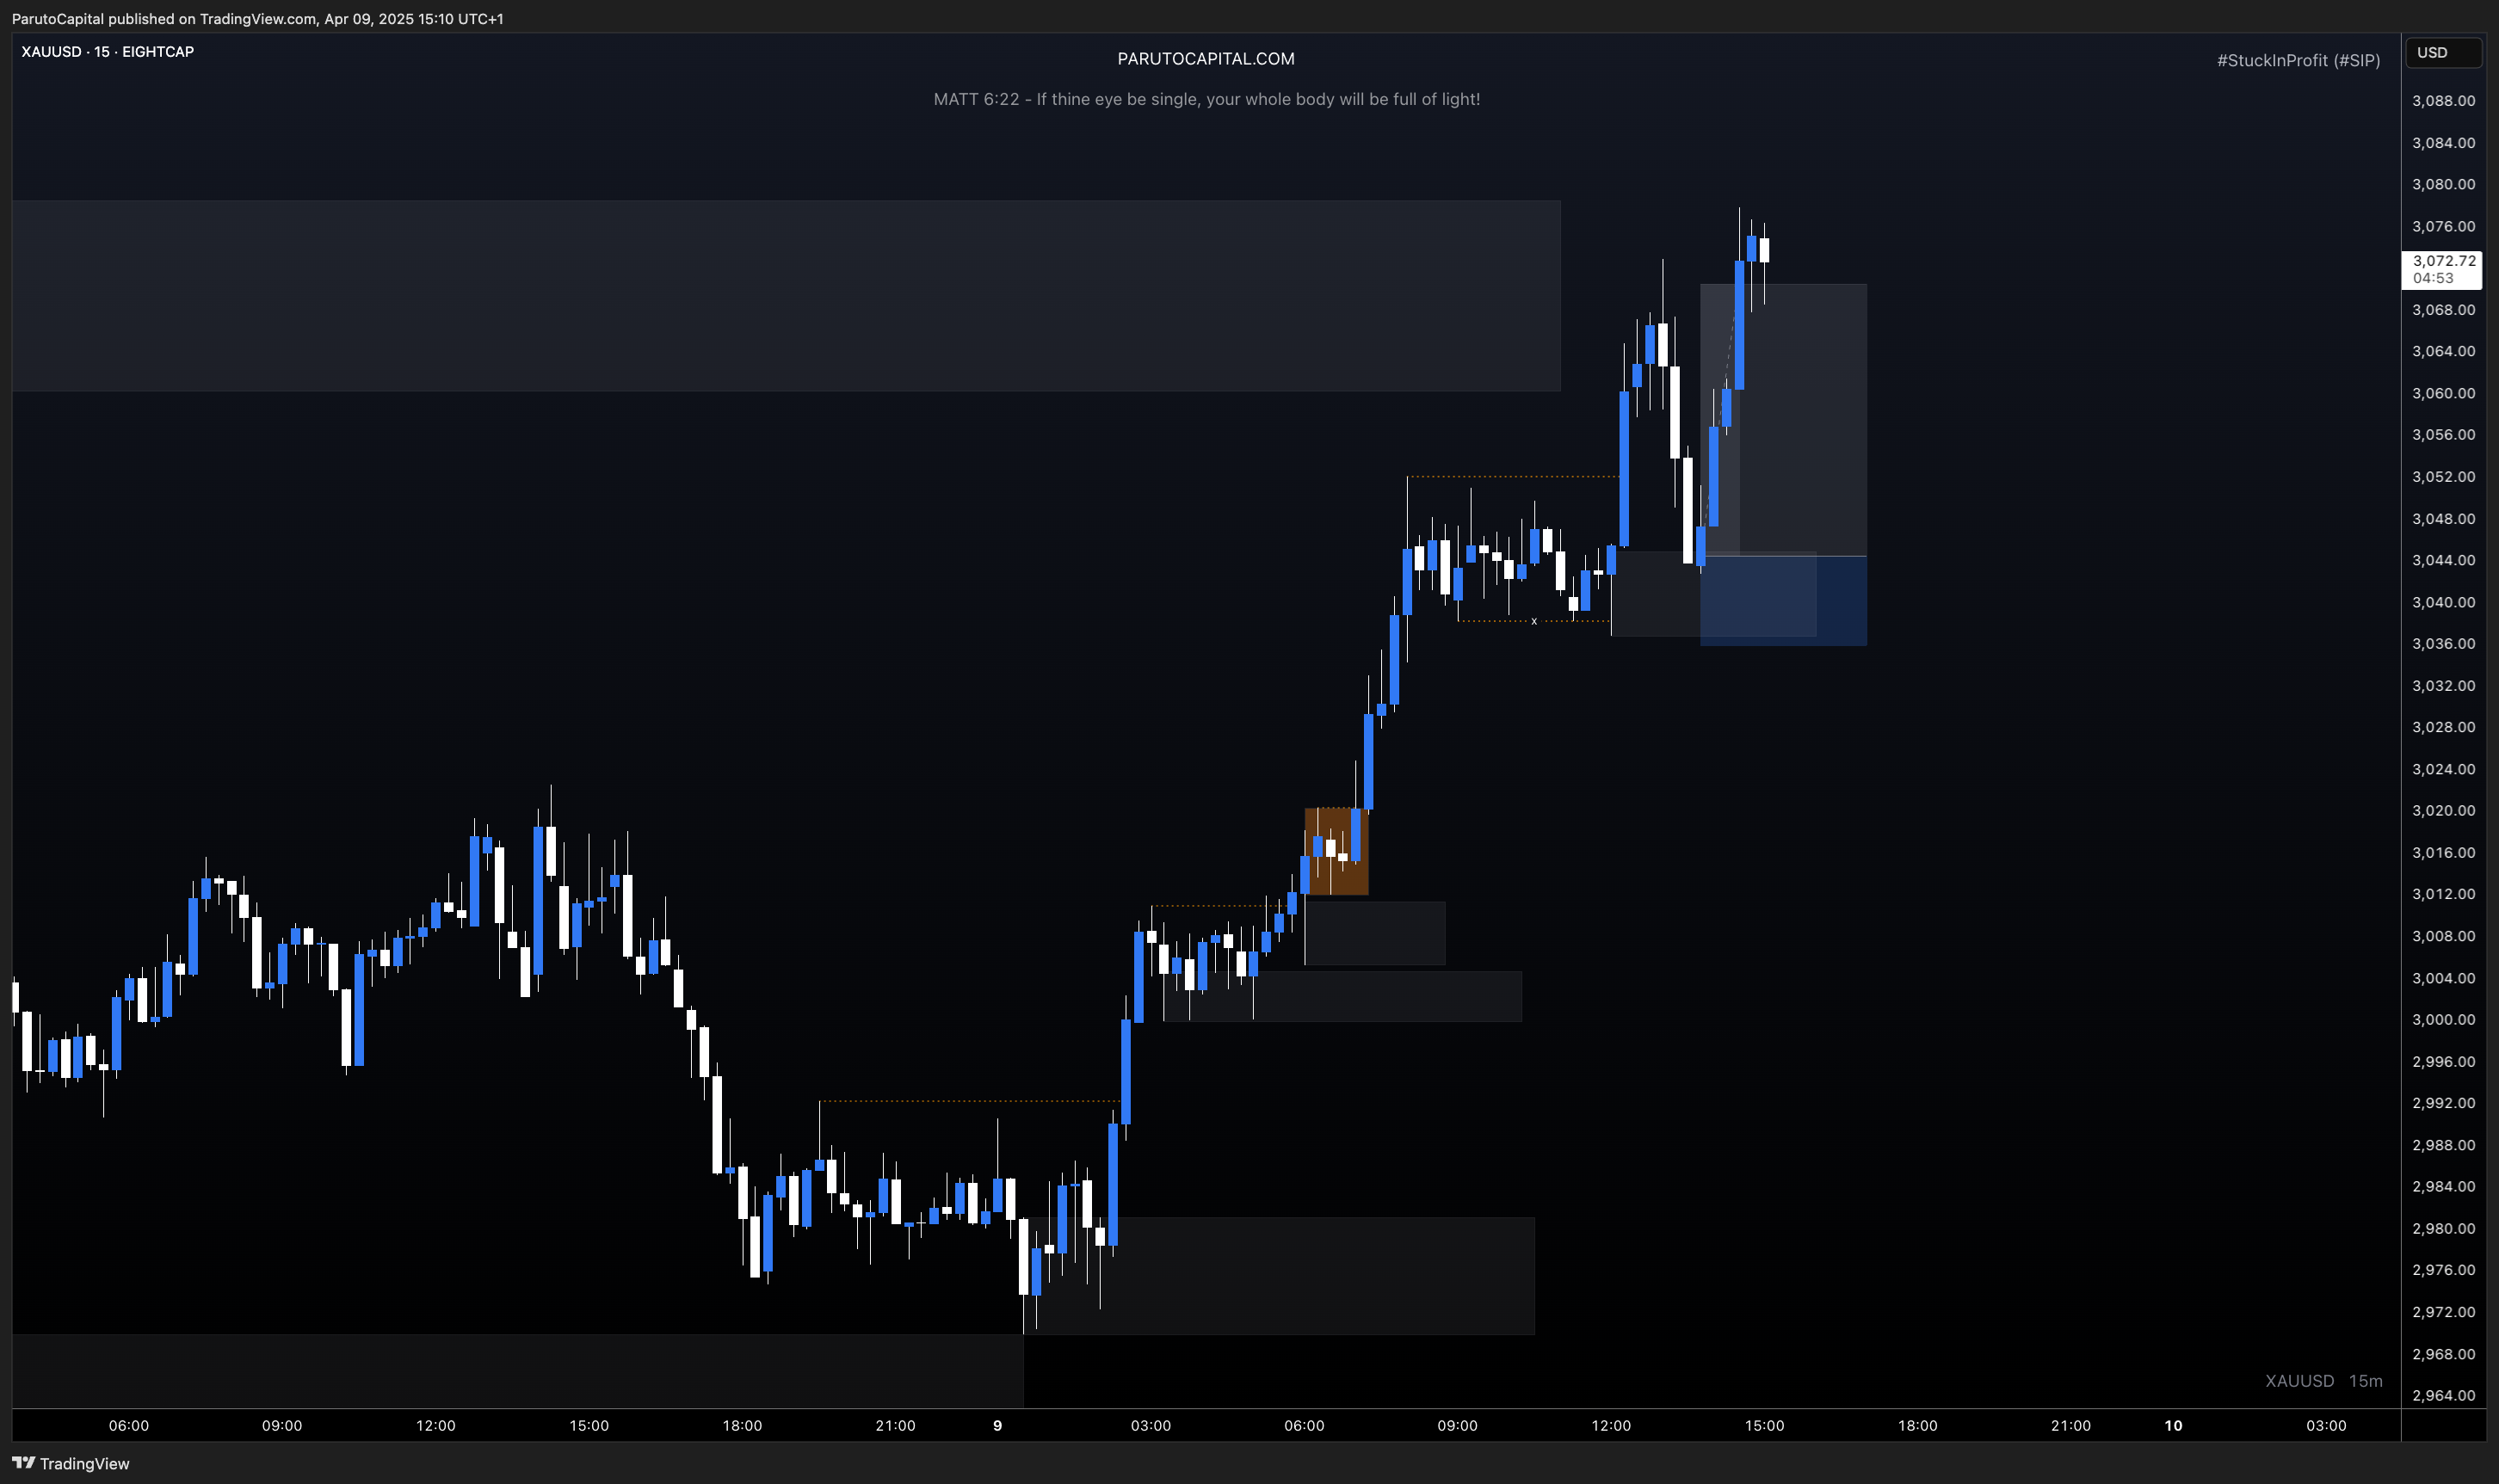Click the blue stop-loss zone of the position
The height and width of the screenshot is (1484, 2499).
(1783, 600)
